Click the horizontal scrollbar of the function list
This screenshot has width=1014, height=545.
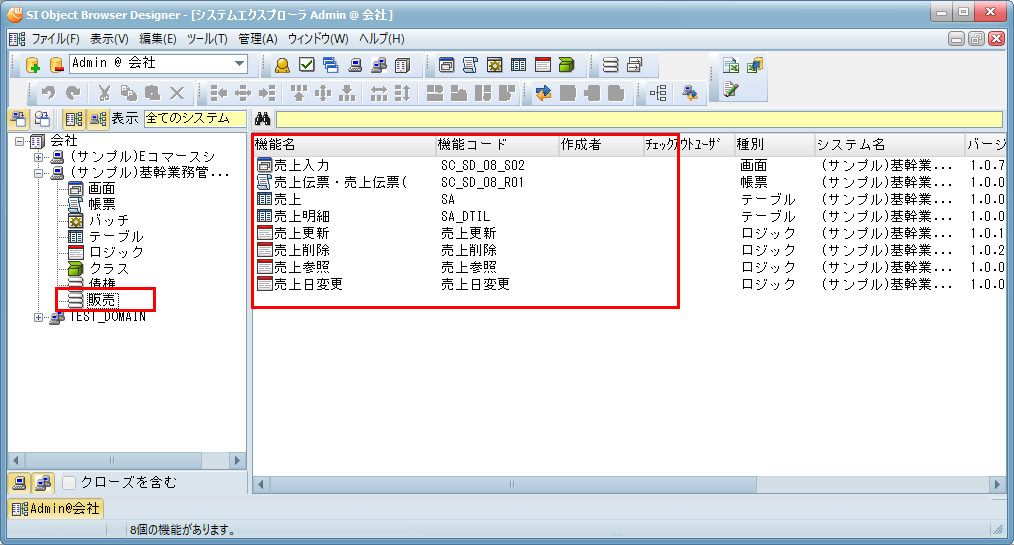628,484
